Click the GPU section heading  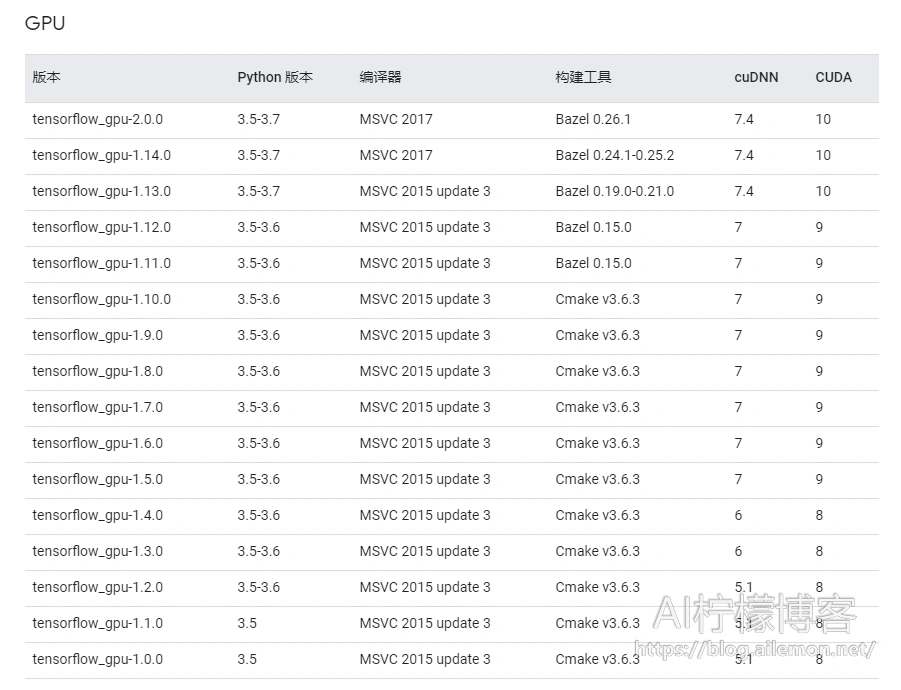pos(45,23)
